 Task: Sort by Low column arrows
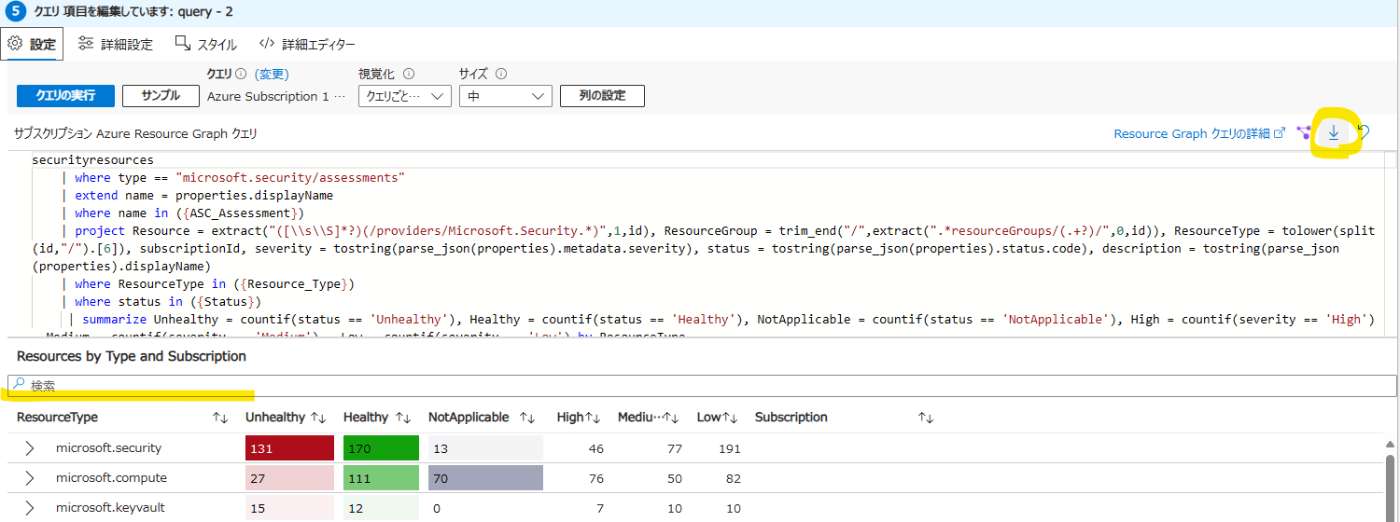click(x=731, y=417)
